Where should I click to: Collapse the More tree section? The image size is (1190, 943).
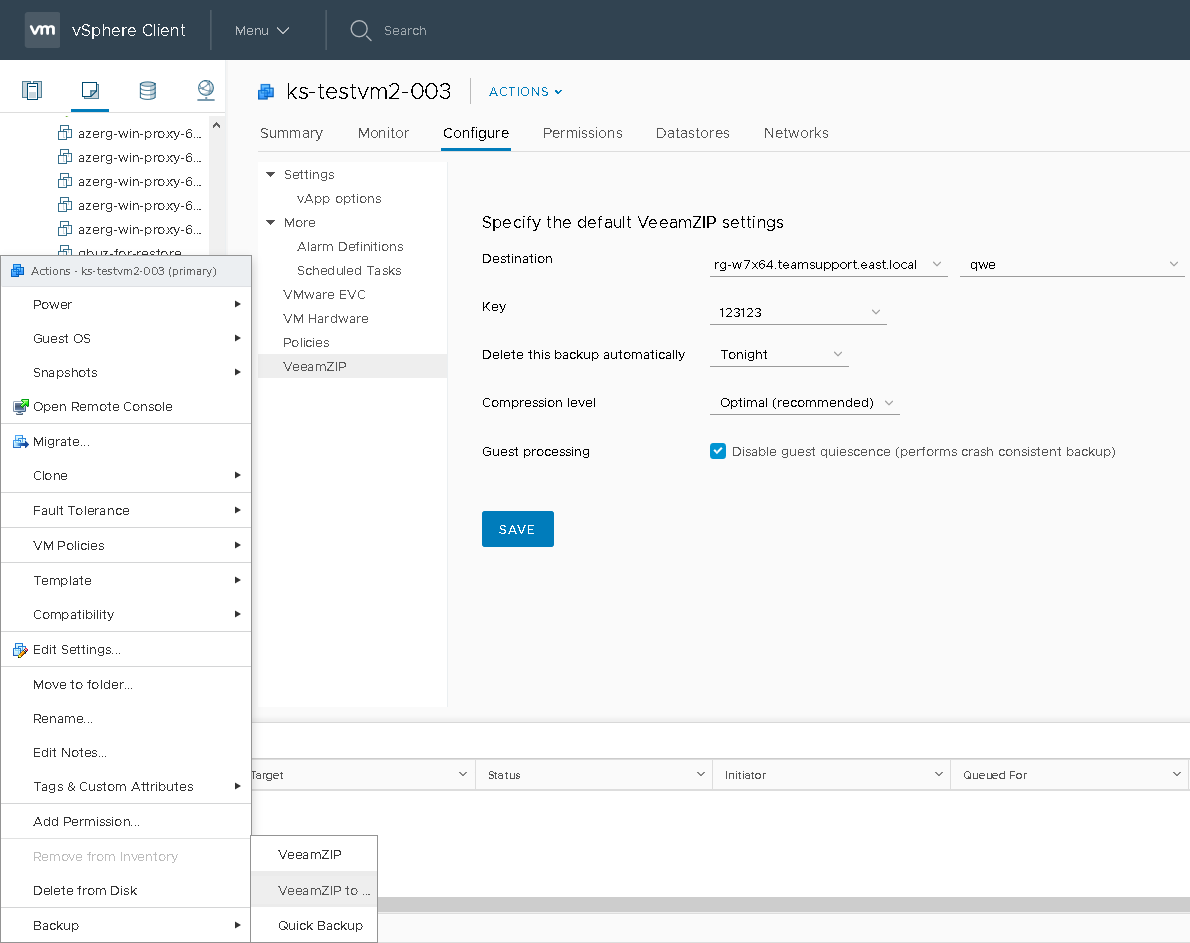(x=271, y=222)
